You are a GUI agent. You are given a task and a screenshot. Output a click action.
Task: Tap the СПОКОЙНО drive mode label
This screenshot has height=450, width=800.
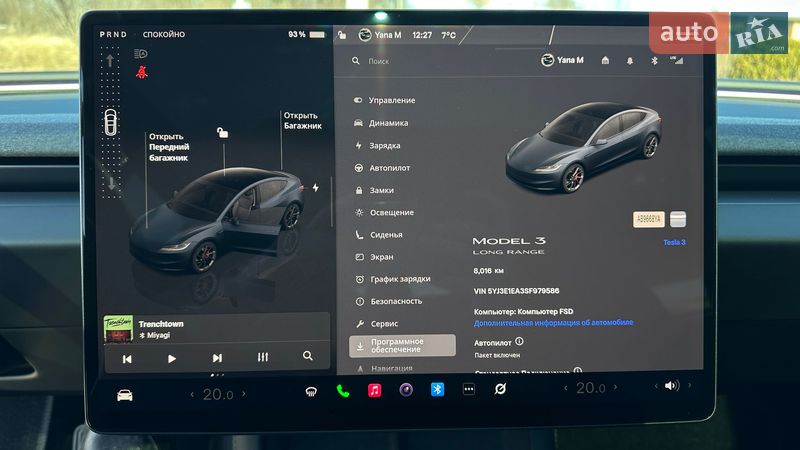pos(164,35)
